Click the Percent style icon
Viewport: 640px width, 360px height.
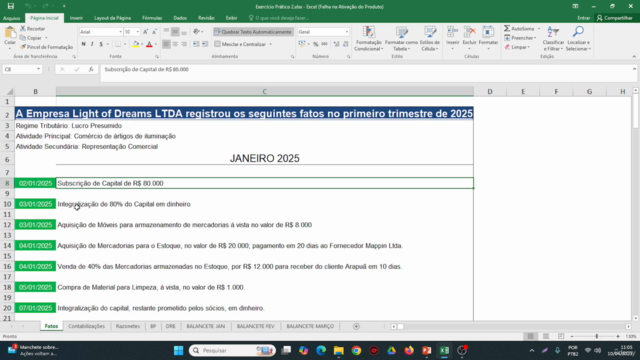click(x=316, y=44)
